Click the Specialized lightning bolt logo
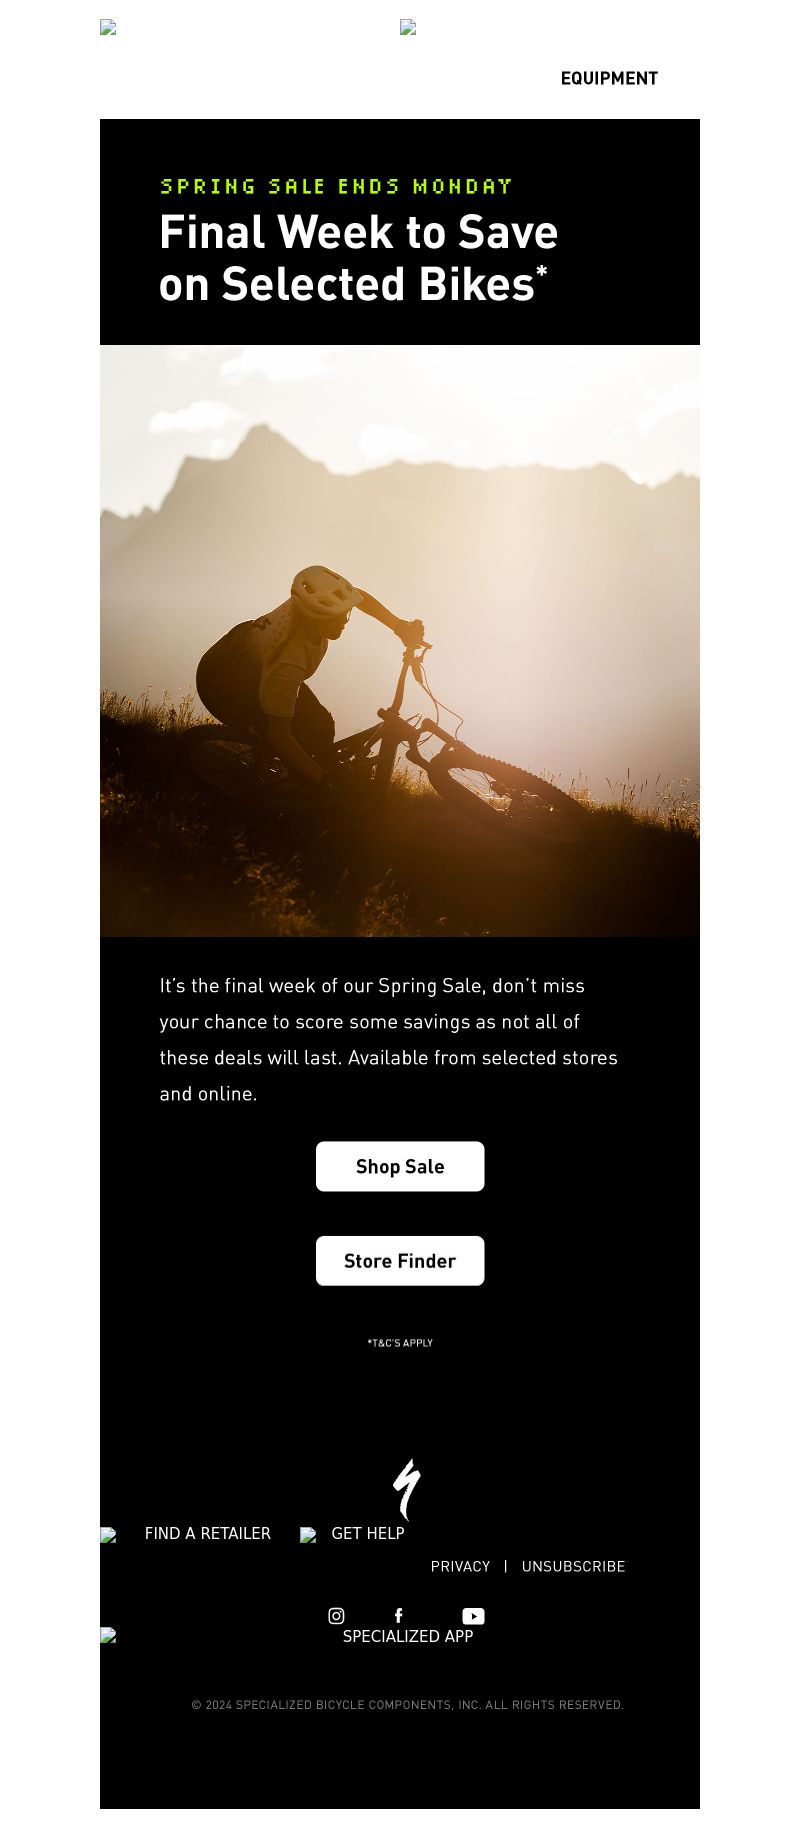This screenshot has width=800, height=1829. 406,1489
